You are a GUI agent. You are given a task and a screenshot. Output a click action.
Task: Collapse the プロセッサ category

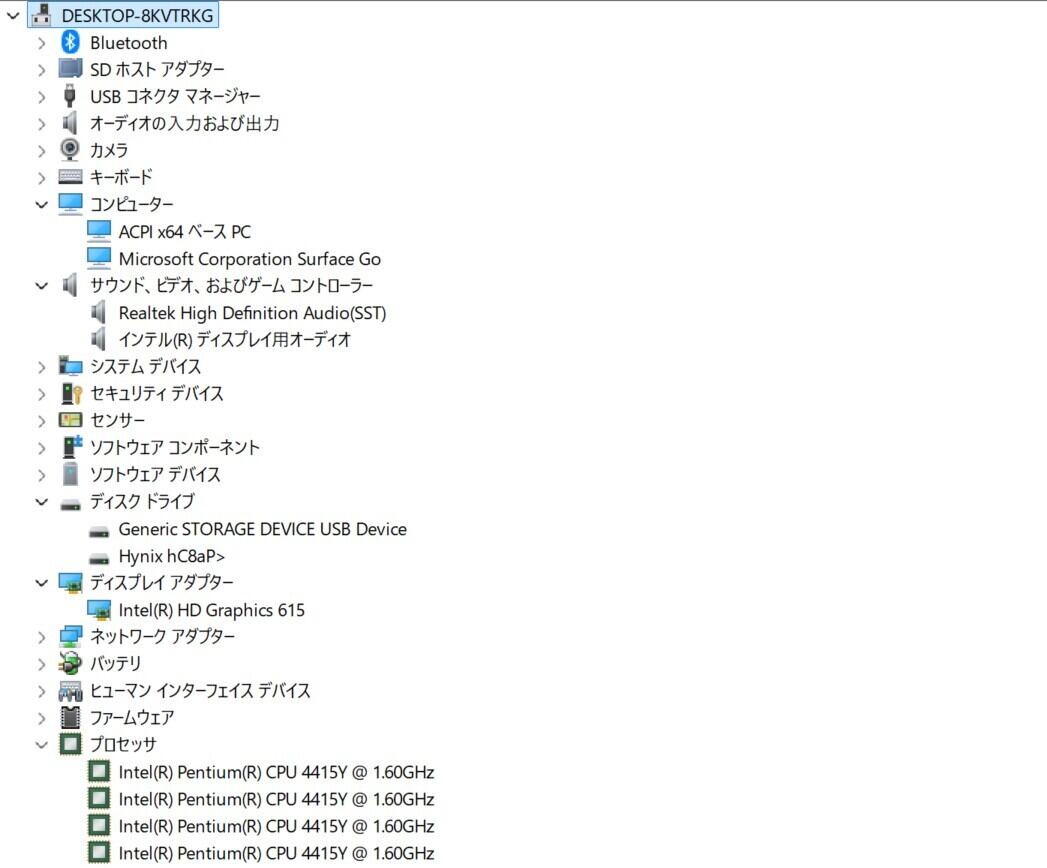click(41, 744)
